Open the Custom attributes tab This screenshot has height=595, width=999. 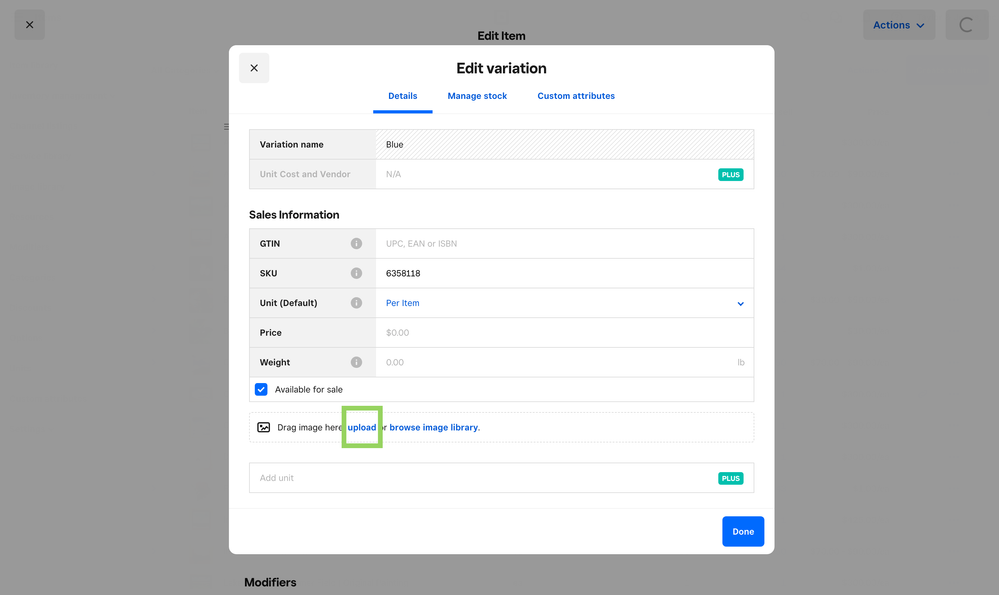[x=576, y=96]
